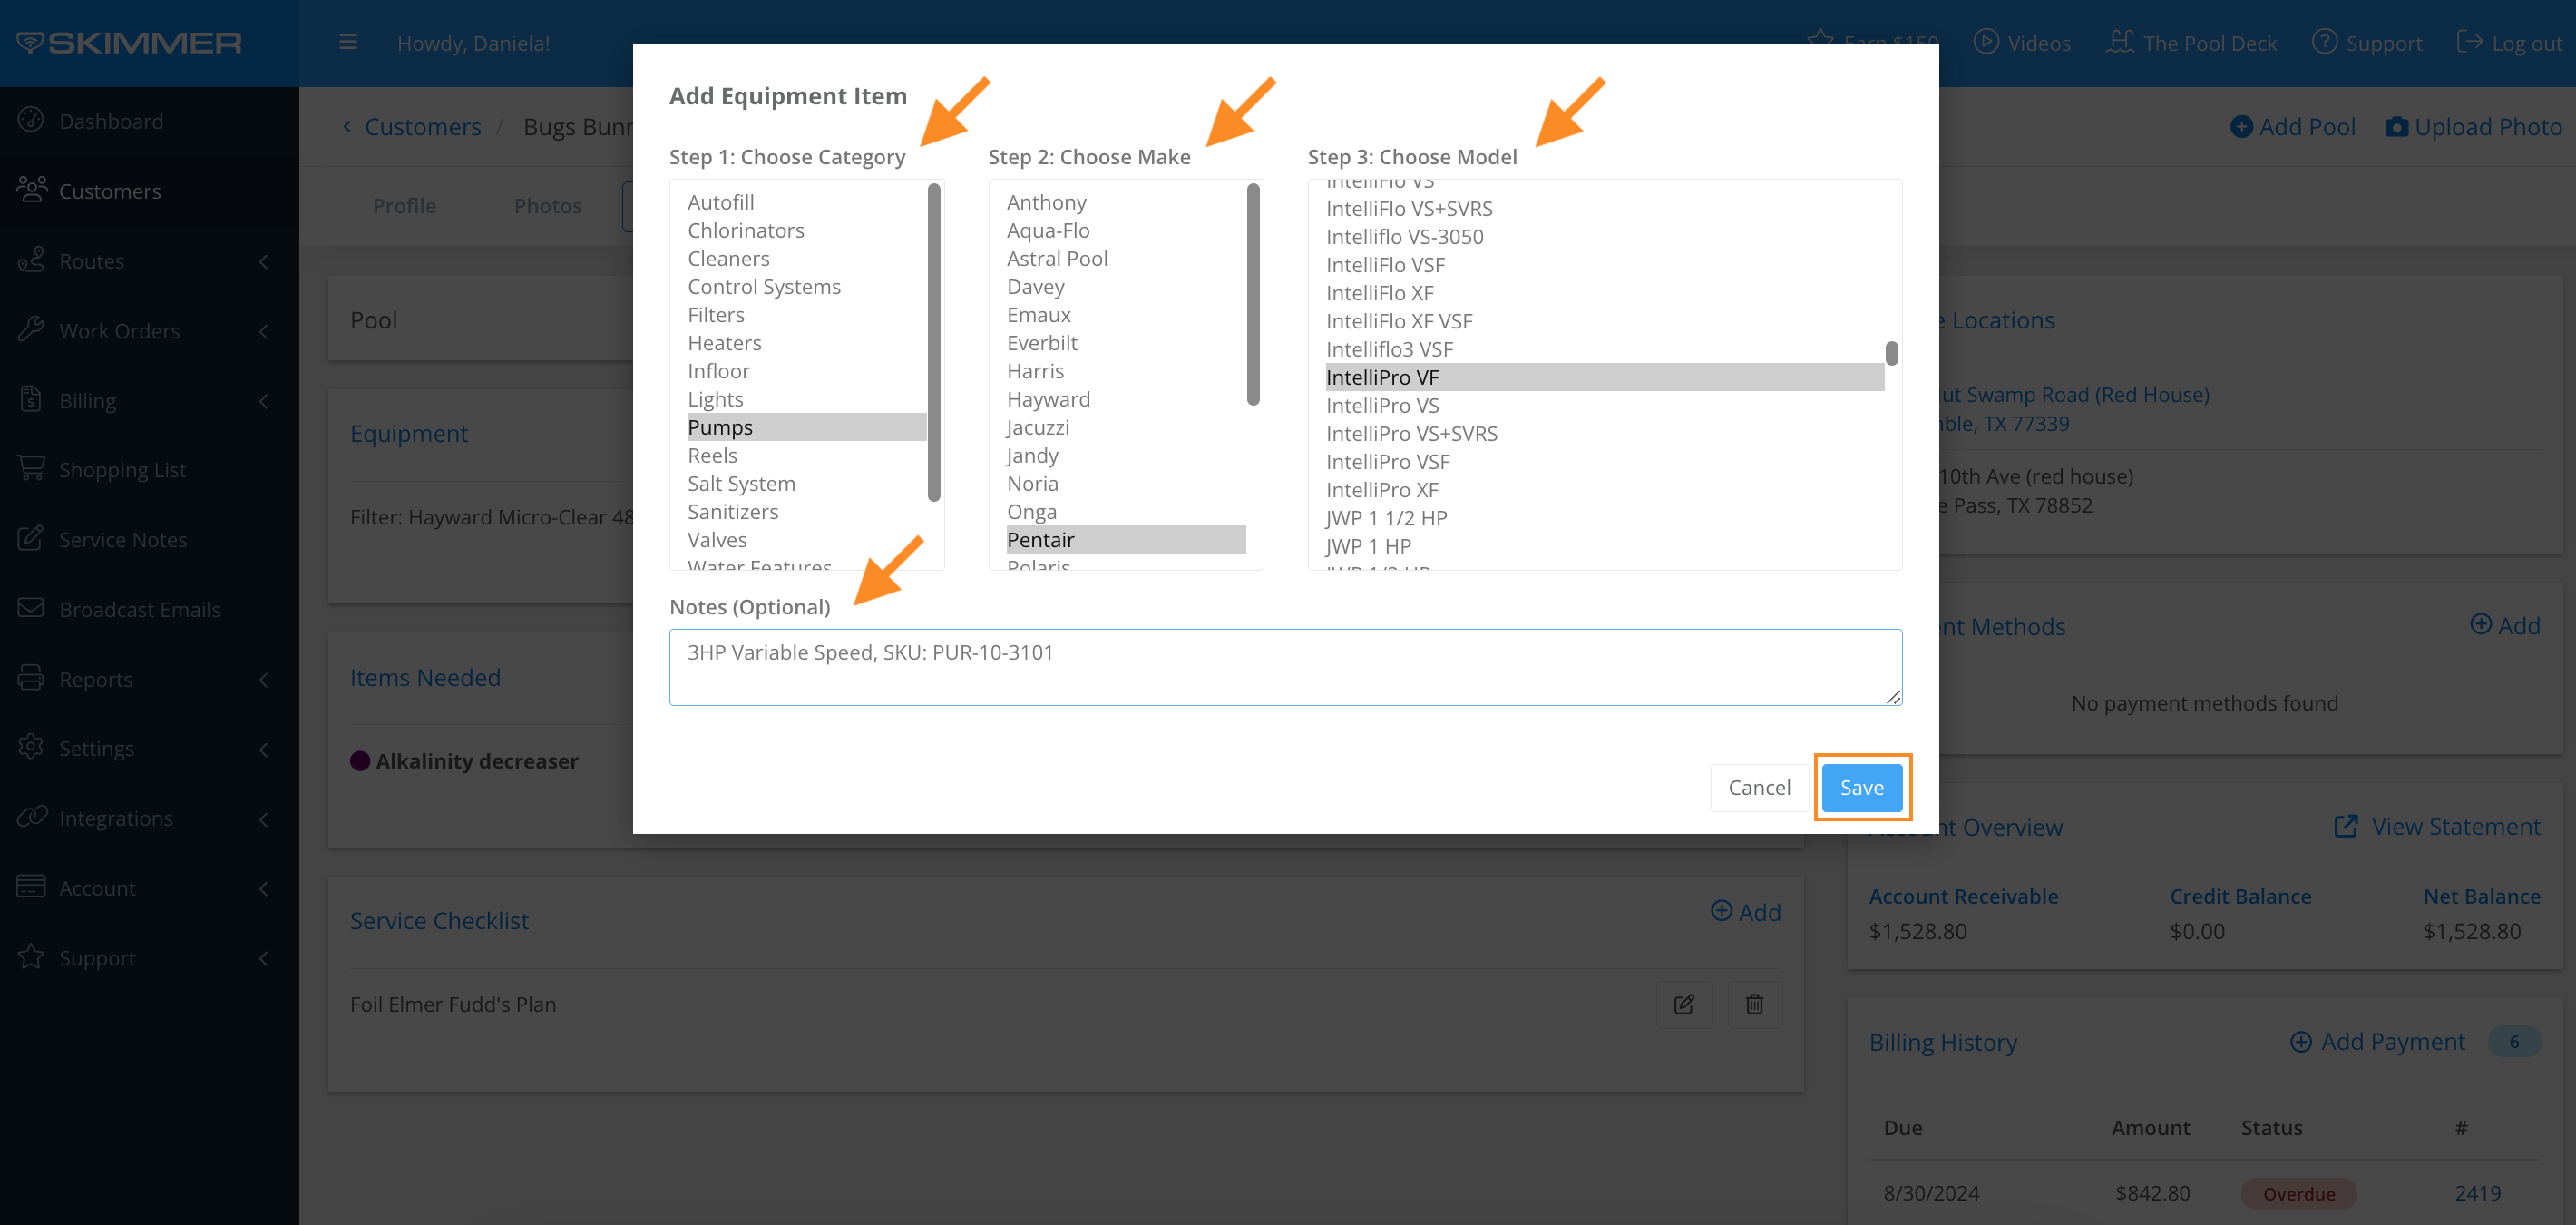
Task: Open invoice number 2419
Action: pyautogui.click(x=2477, y=1192)
